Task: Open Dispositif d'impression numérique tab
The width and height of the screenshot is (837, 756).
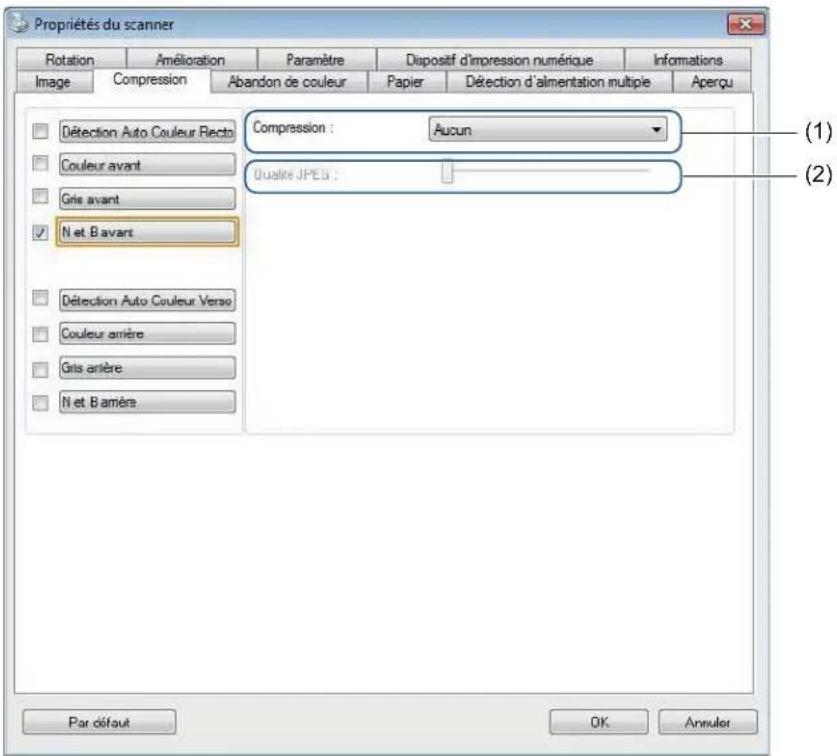Action: (x=500, y=59)
